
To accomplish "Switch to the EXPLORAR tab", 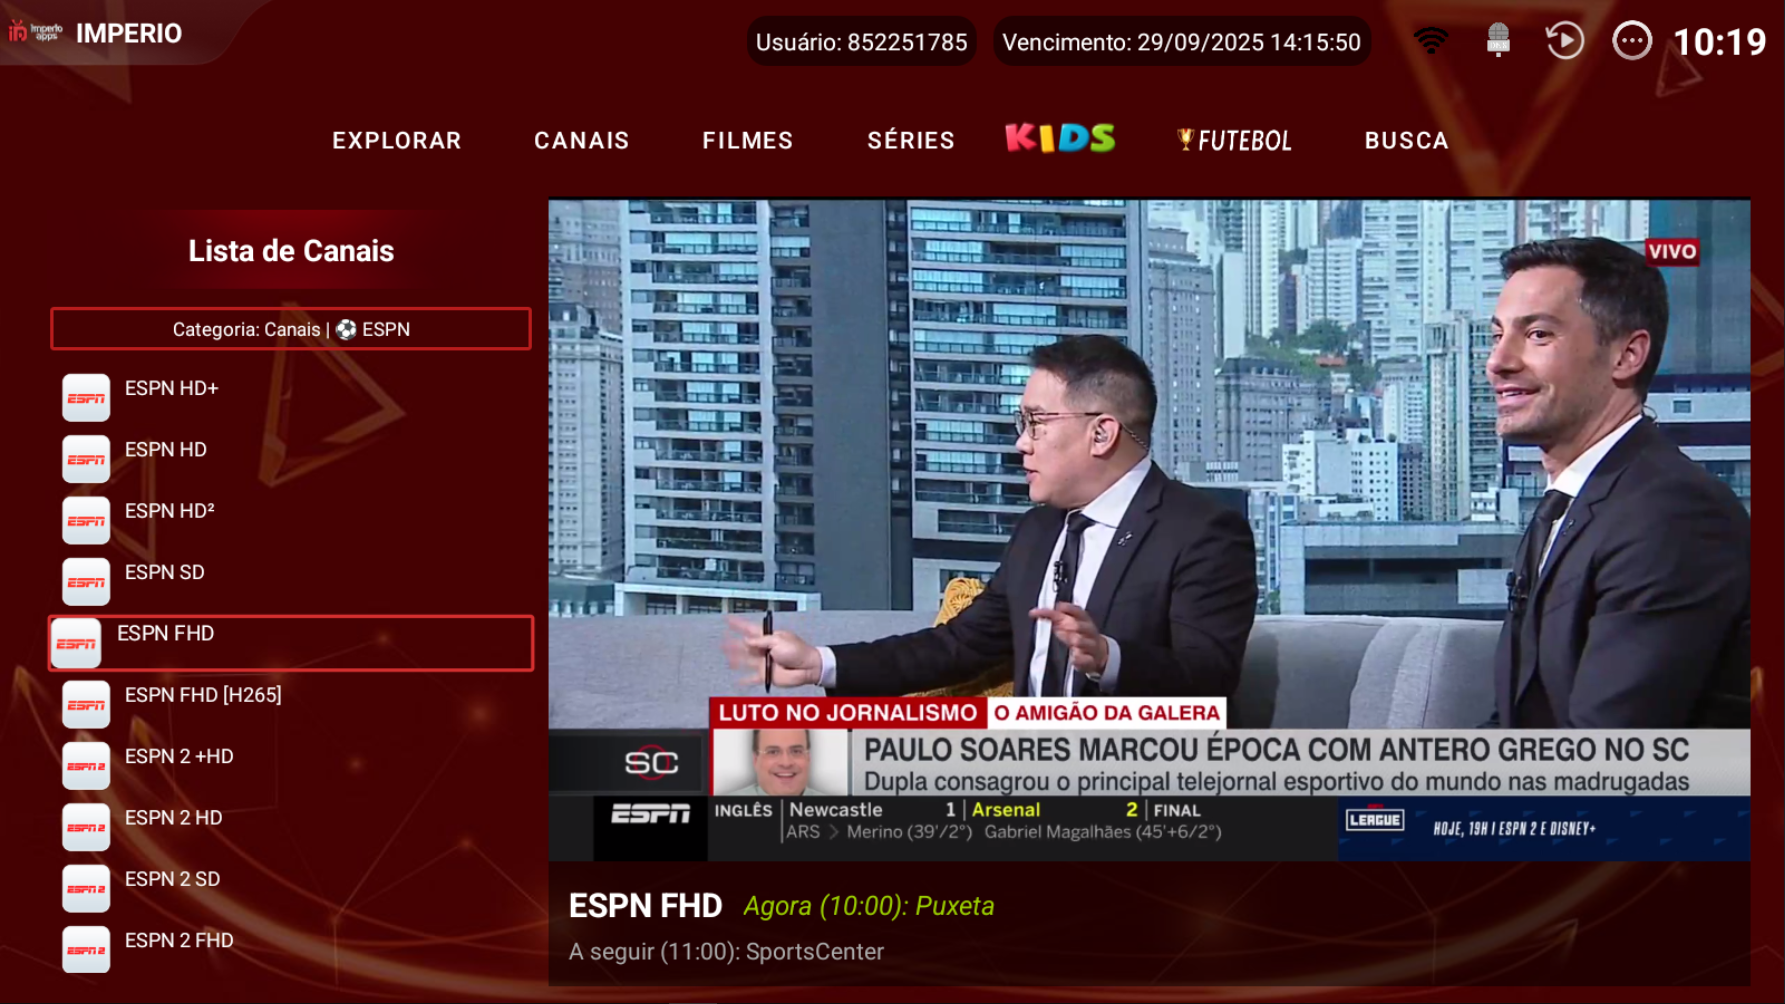I will (x=397, y=141).
